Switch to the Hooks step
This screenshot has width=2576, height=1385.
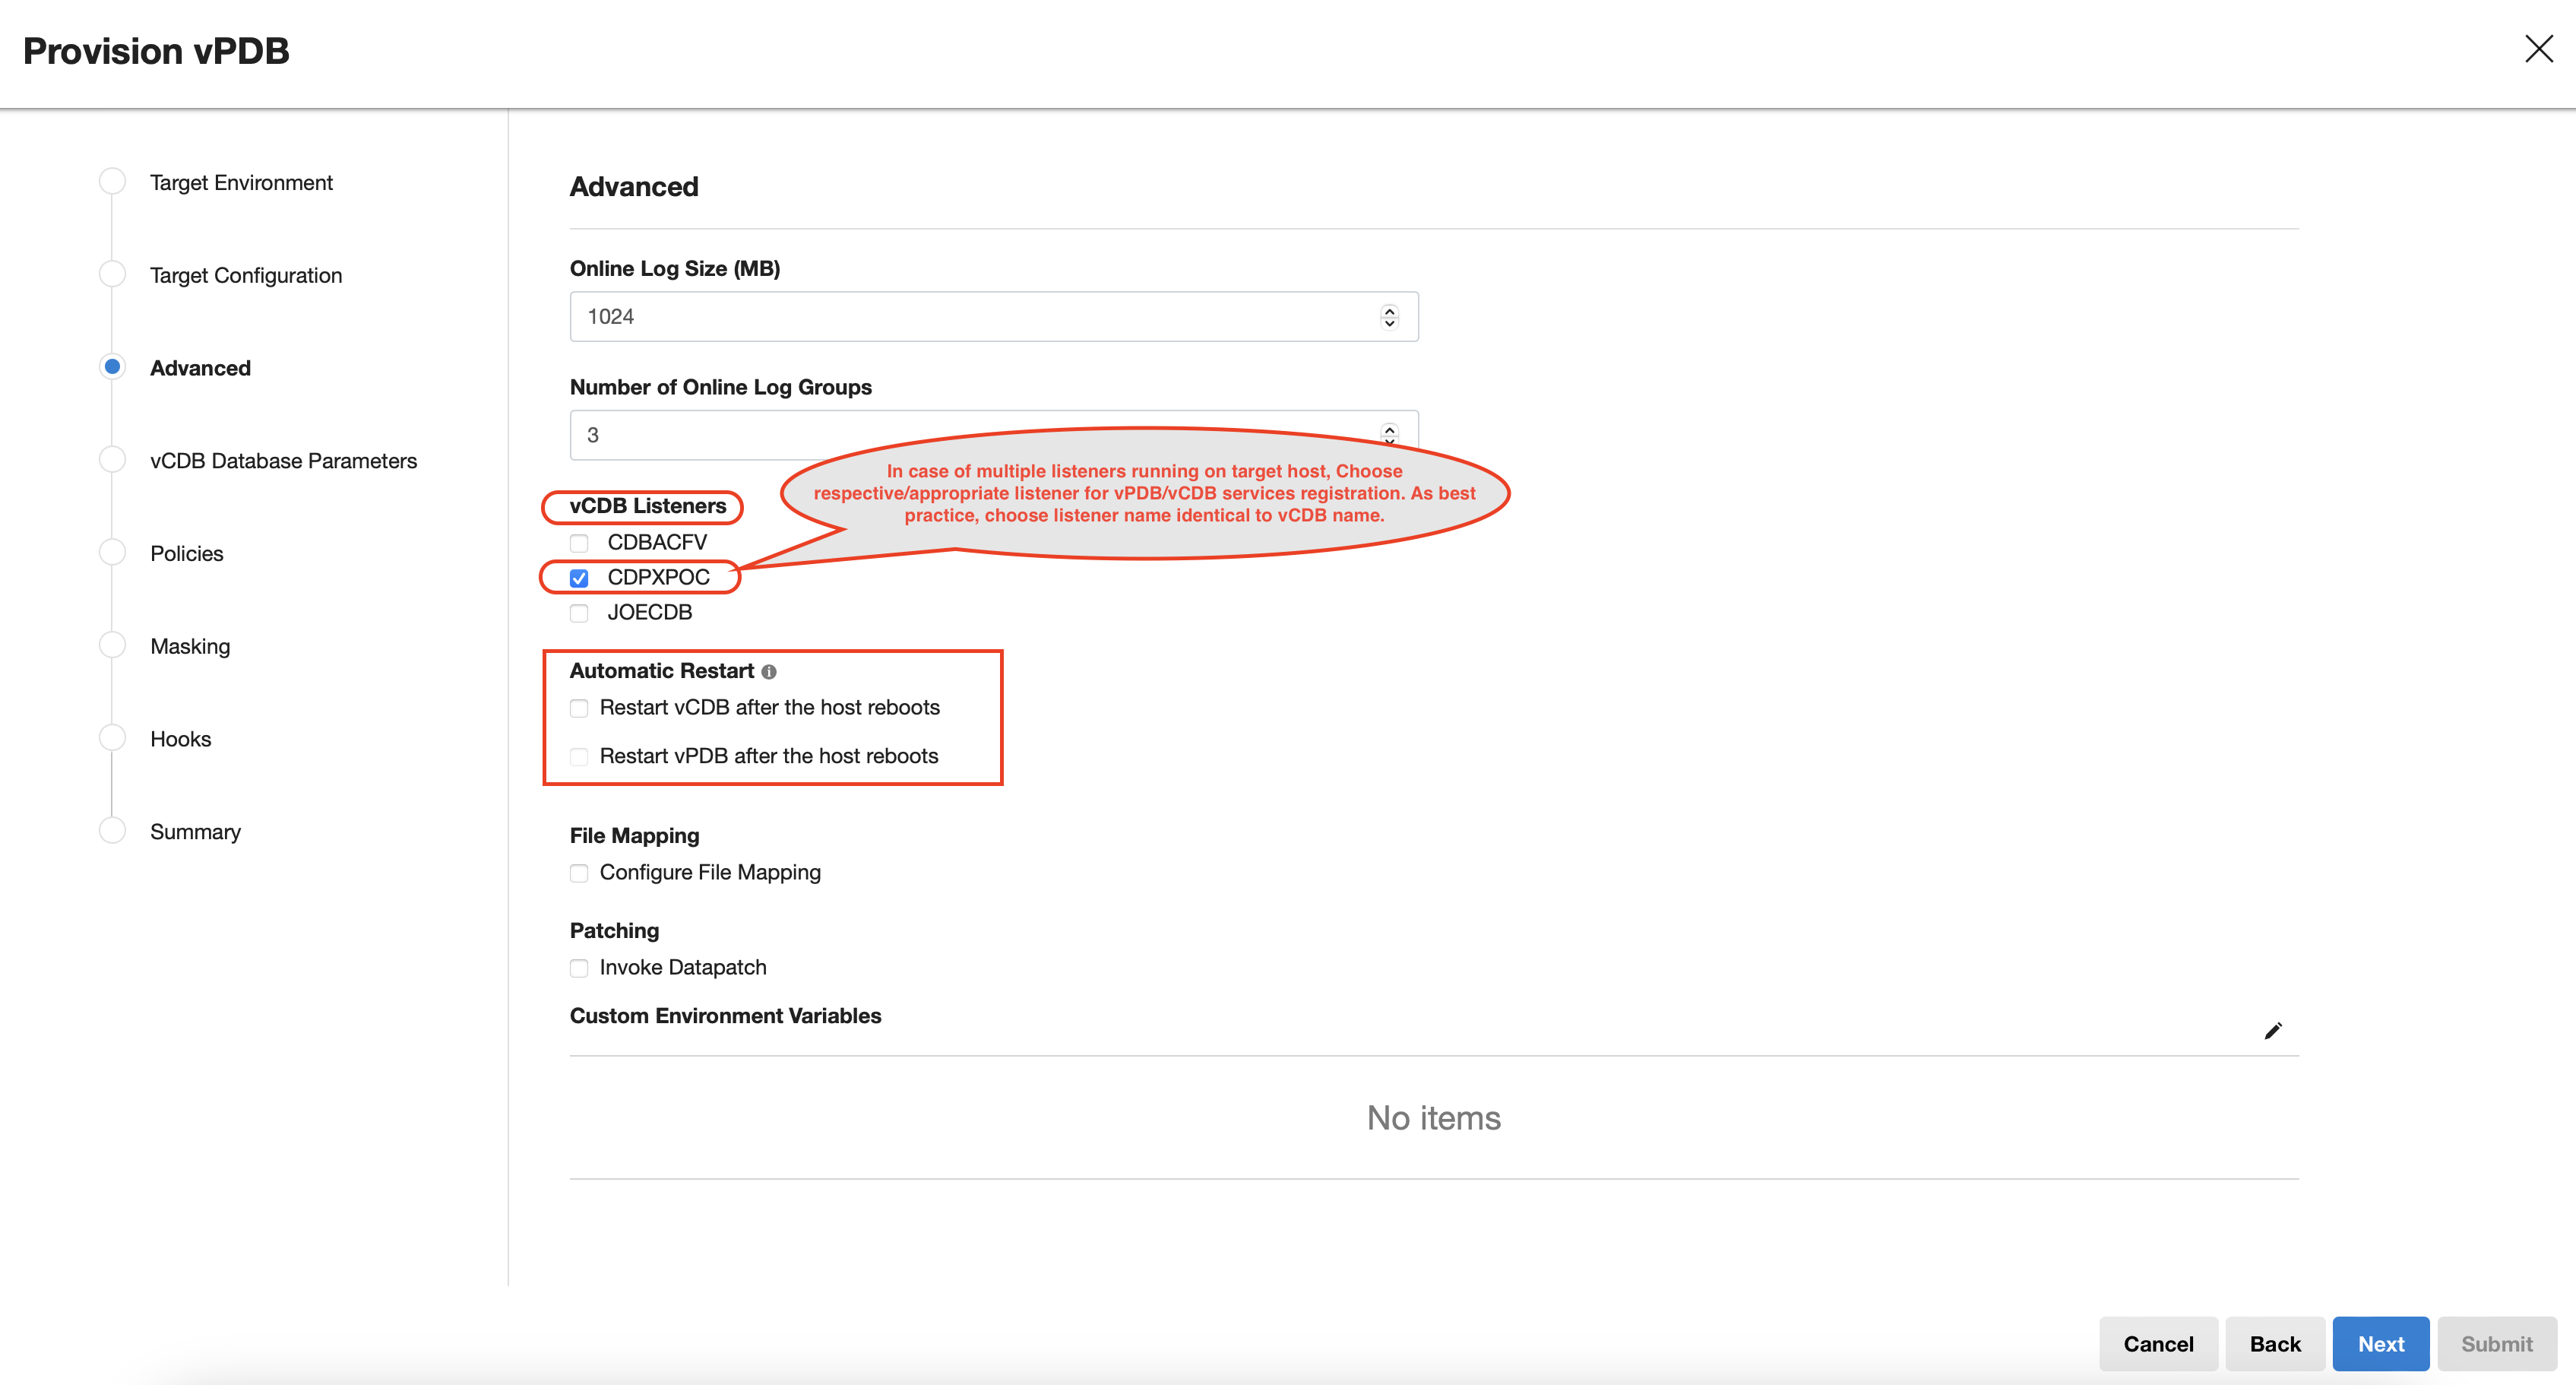point(180,739)
